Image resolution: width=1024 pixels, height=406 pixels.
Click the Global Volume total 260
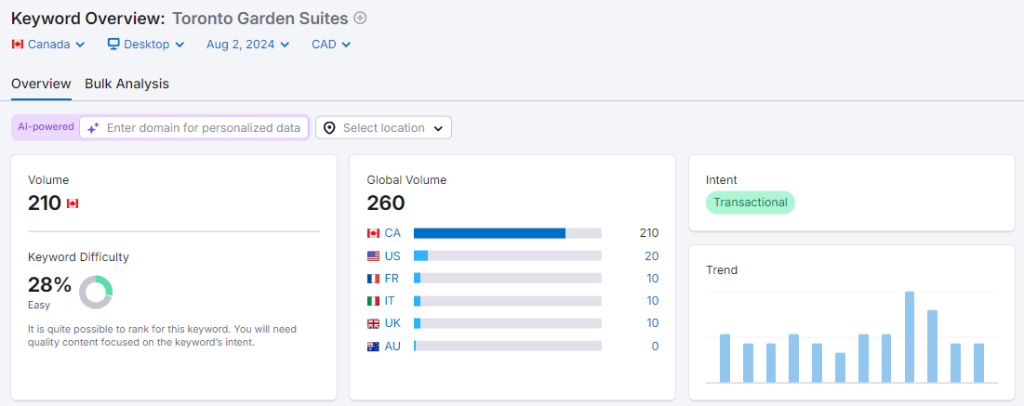386,203
